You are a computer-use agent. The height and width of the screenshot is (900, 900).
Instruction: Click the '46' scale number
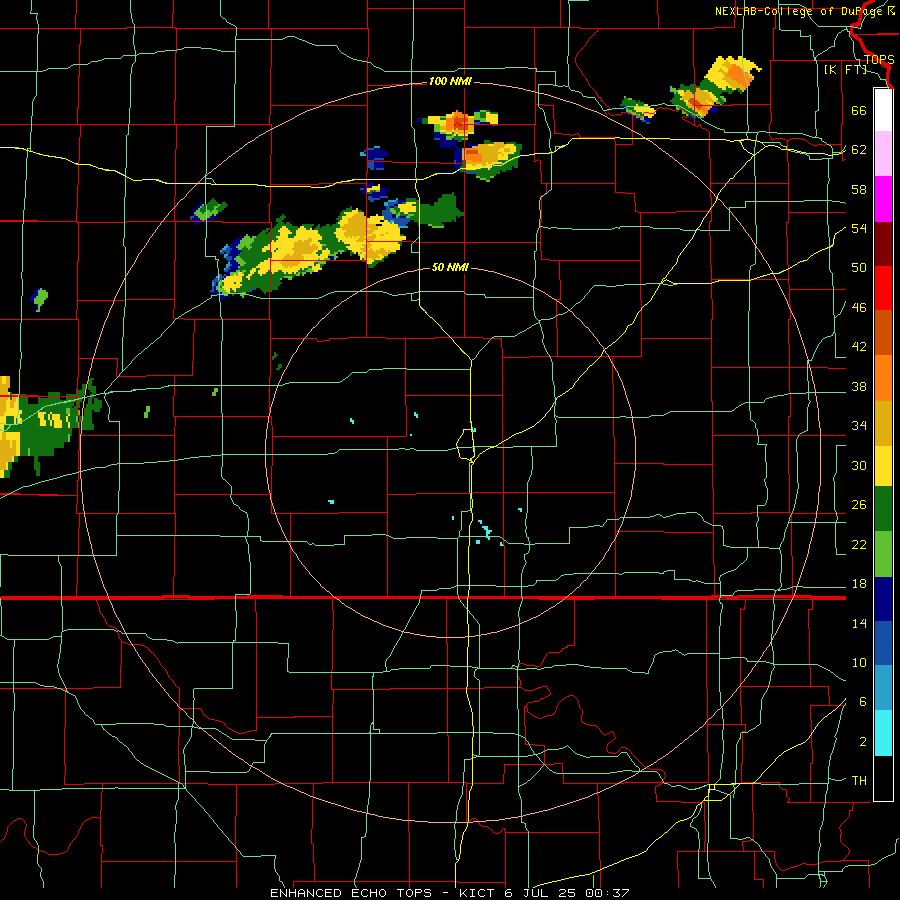859,308
